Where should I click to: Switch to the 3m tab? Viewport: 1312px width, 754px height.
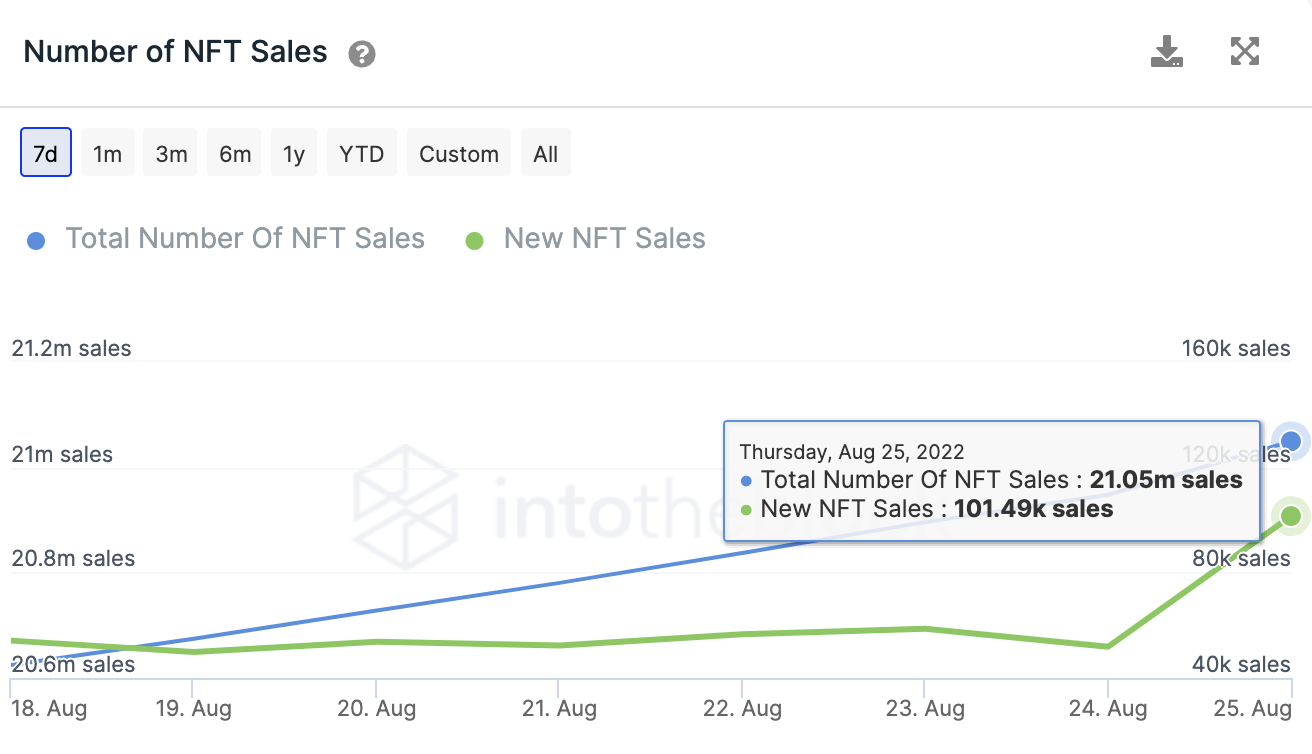[x=169, y=152]
